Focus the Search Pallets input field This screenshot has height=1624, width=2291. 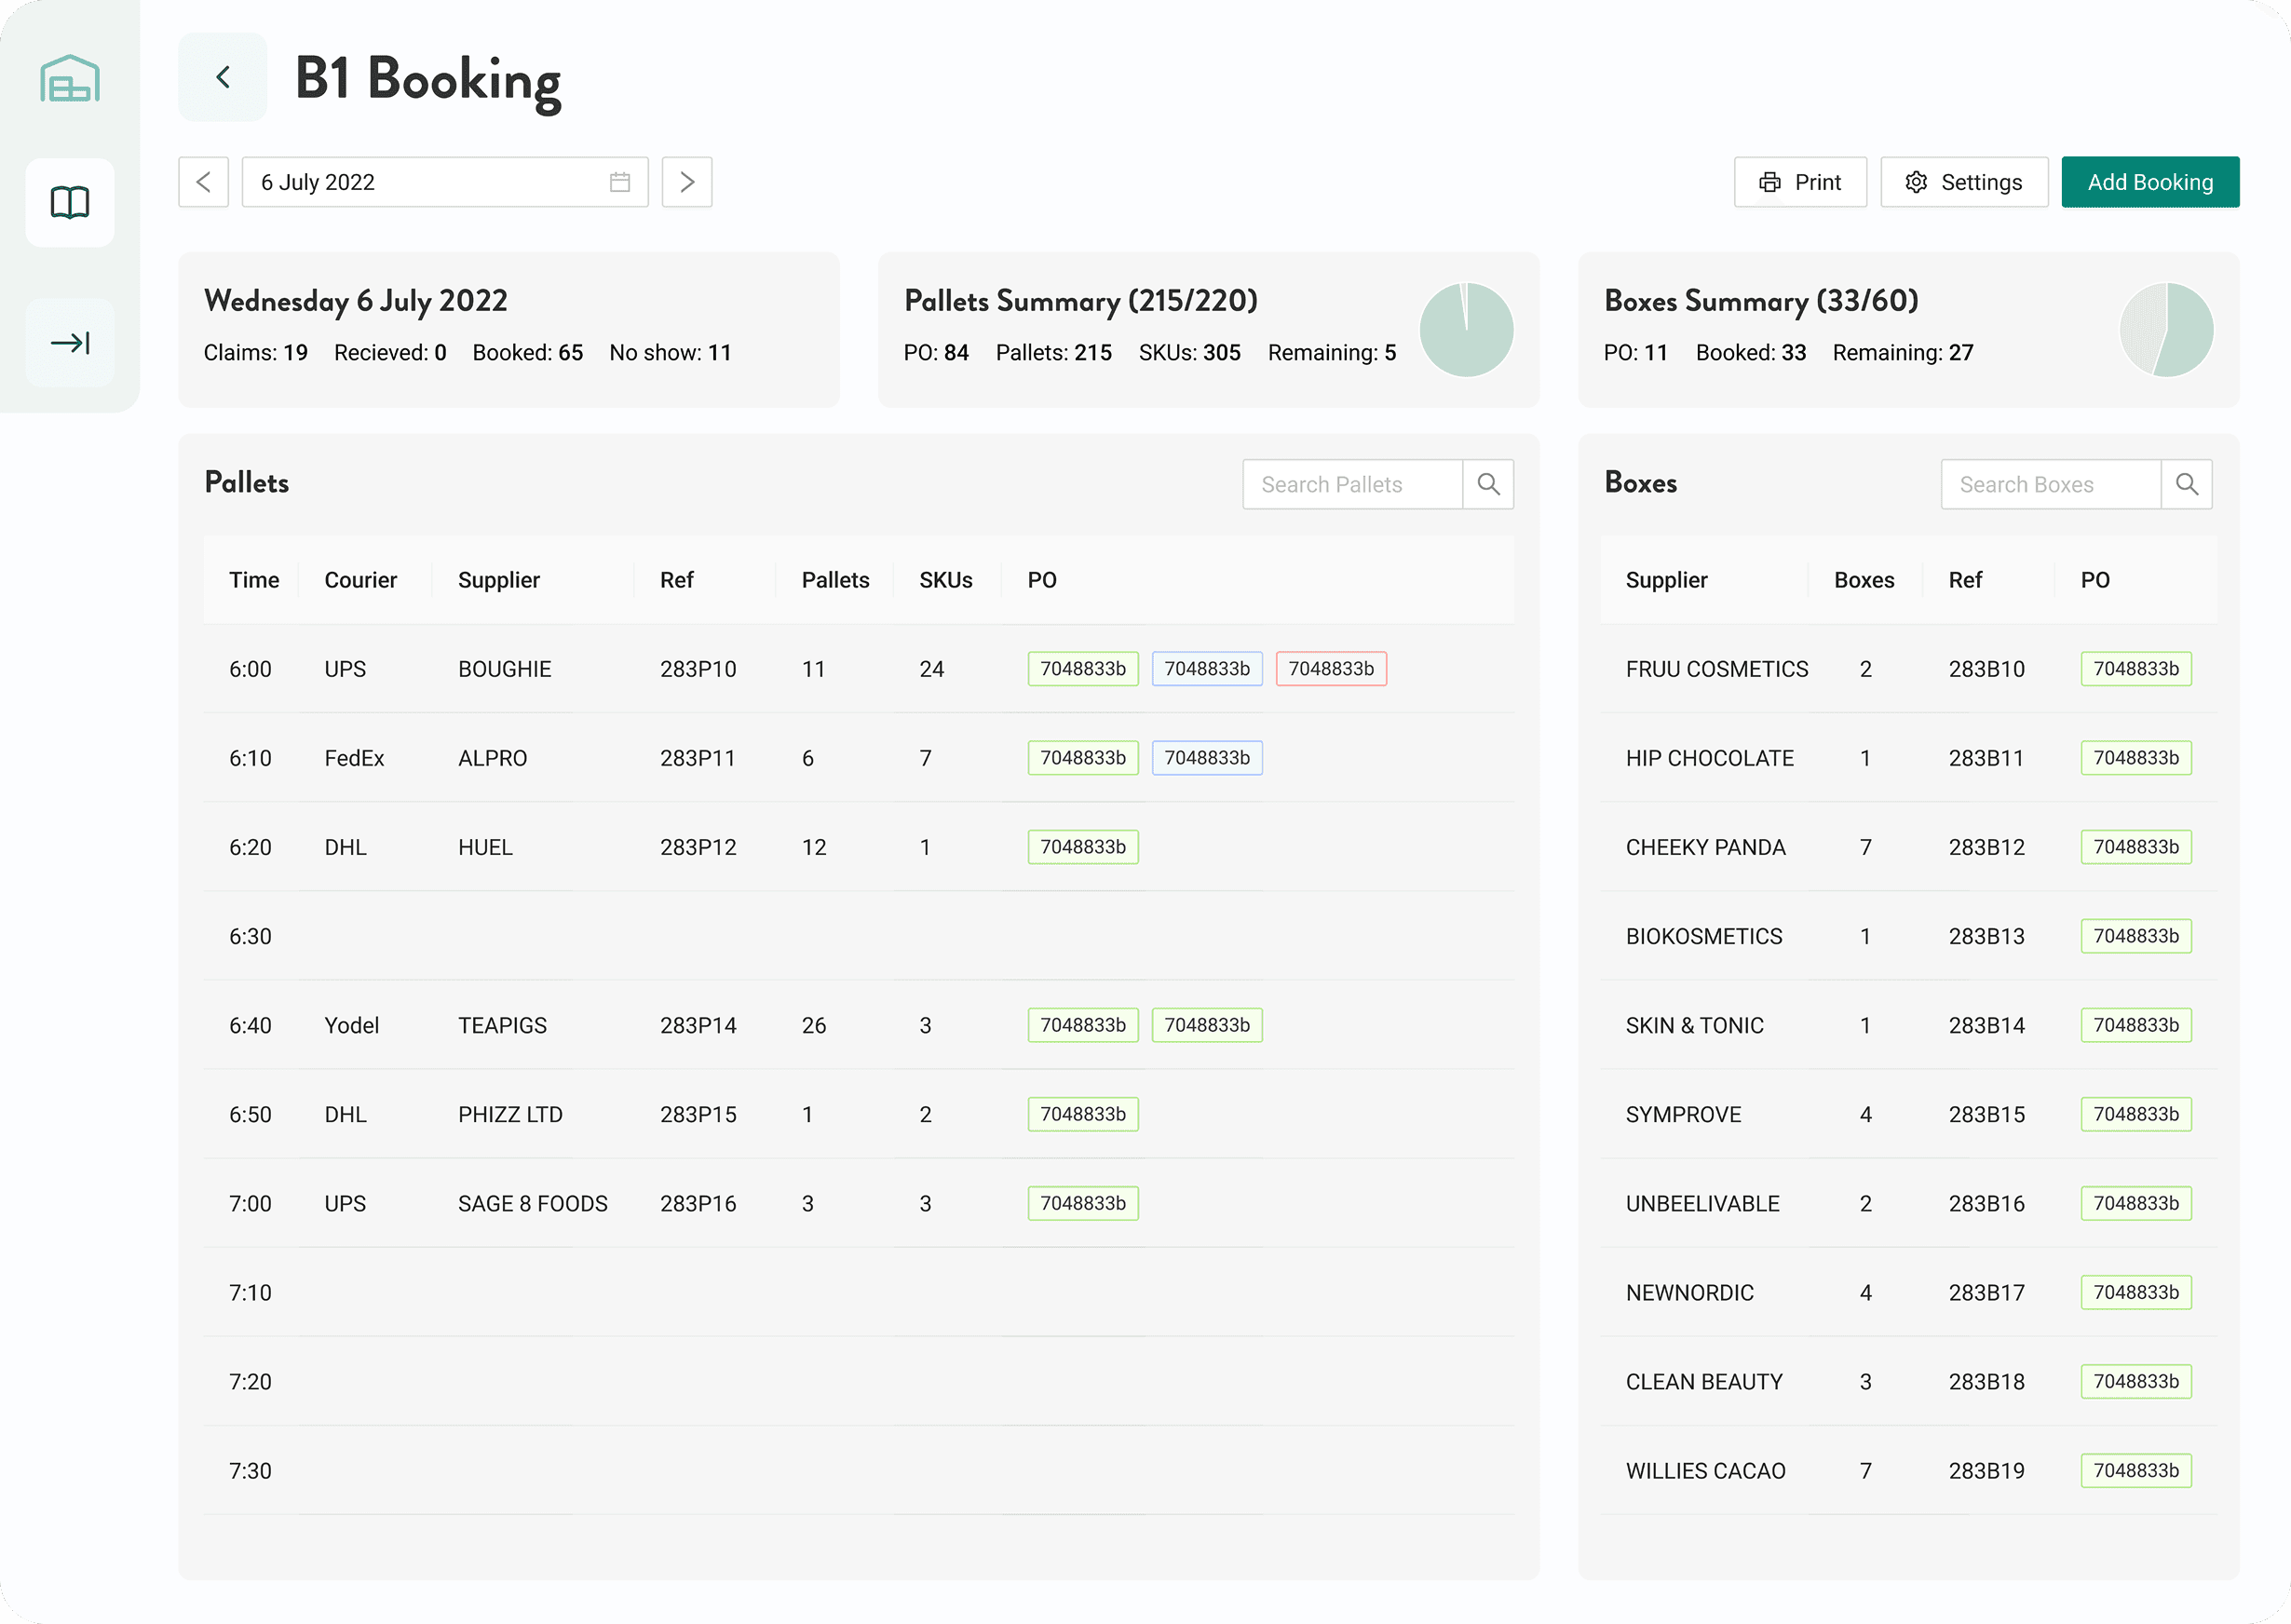click(1352, 485)
